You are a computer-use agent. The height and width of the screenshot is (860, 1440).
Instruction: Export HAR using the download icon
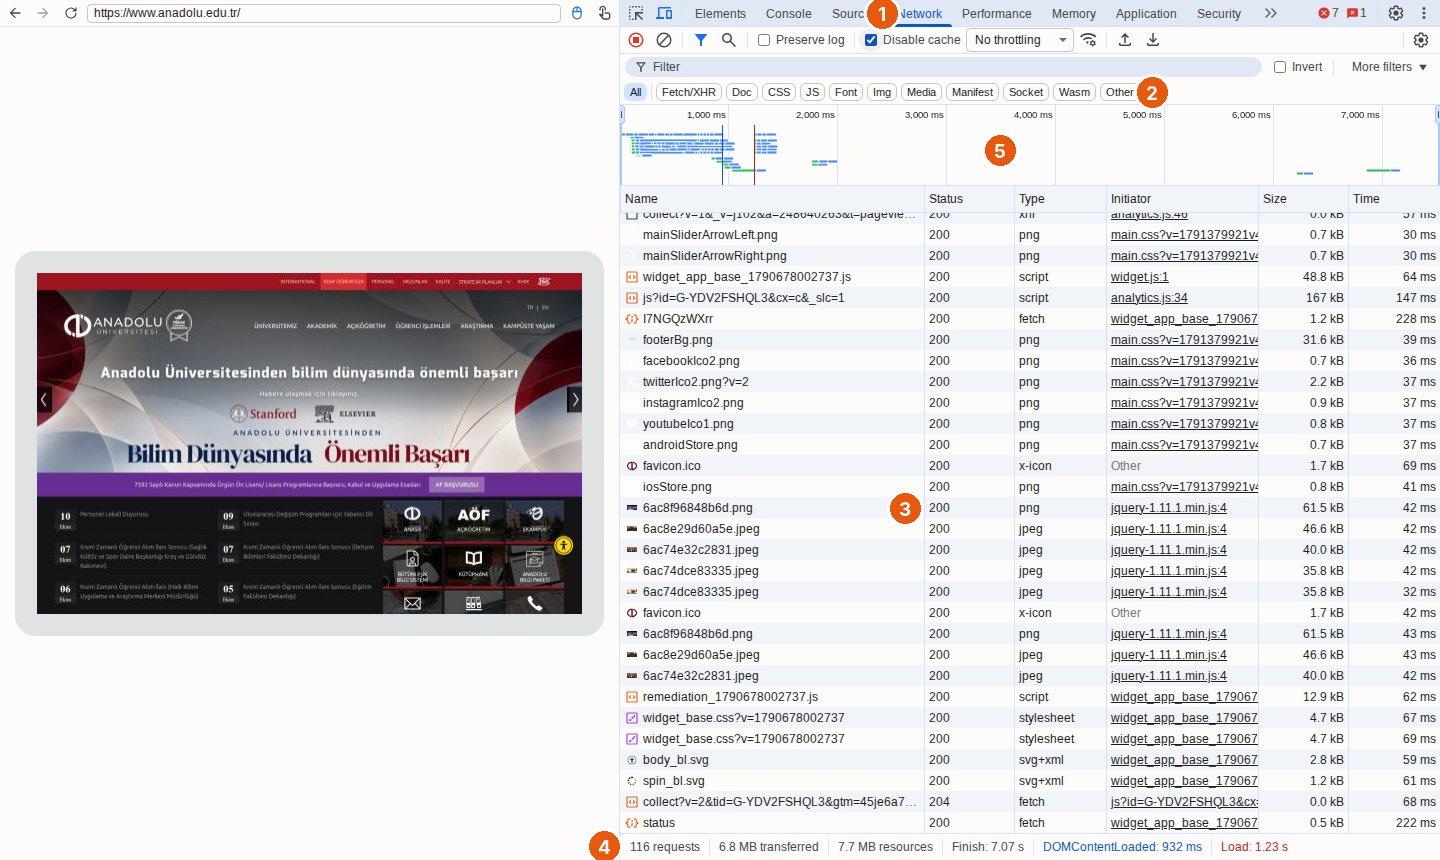[1153, 40]
